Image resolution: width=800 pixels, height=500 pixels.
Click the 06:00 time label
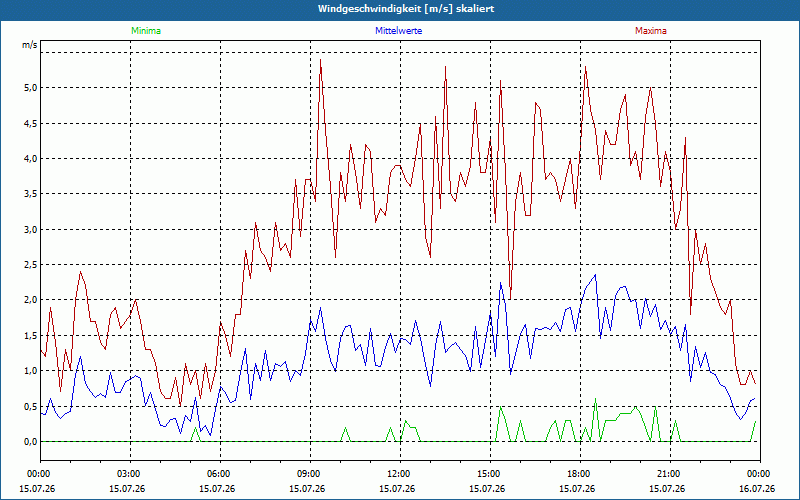[217, 474]
